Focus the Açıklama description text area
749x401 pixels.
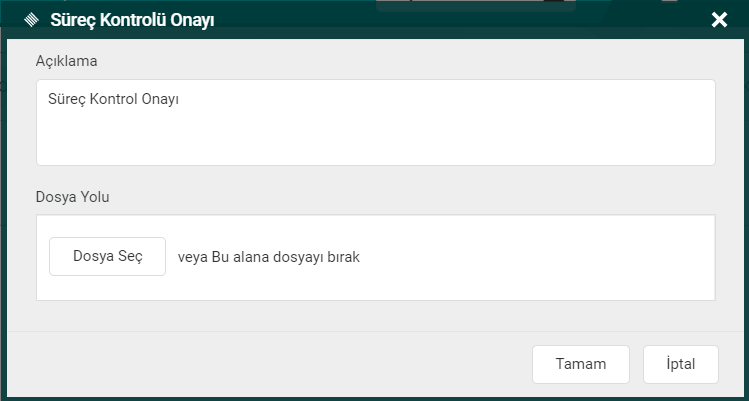click(376, 122)
